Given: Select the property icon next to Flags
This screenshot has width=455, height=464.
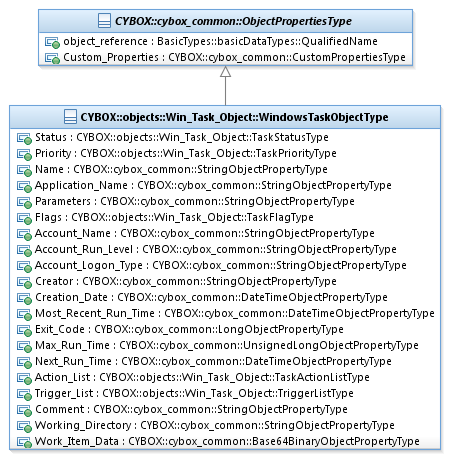Looking at the screenshot, I should [x=24, y=218].
